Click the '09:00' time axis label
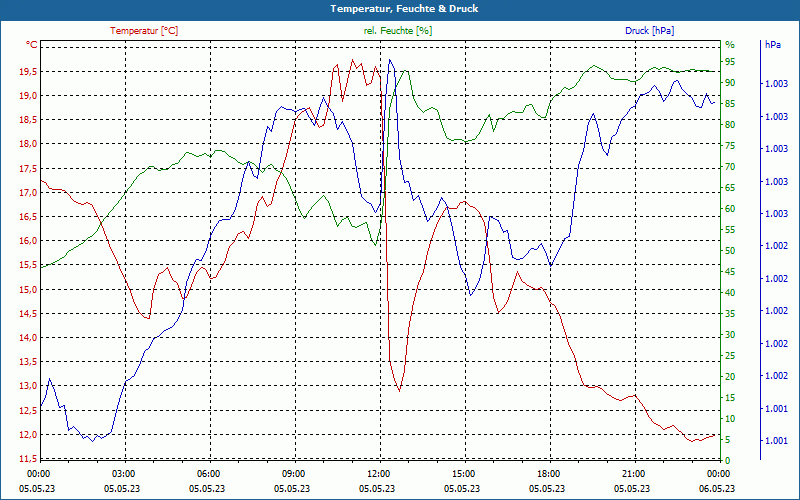This screenshot has width=800, height=500. pos(293,473)
